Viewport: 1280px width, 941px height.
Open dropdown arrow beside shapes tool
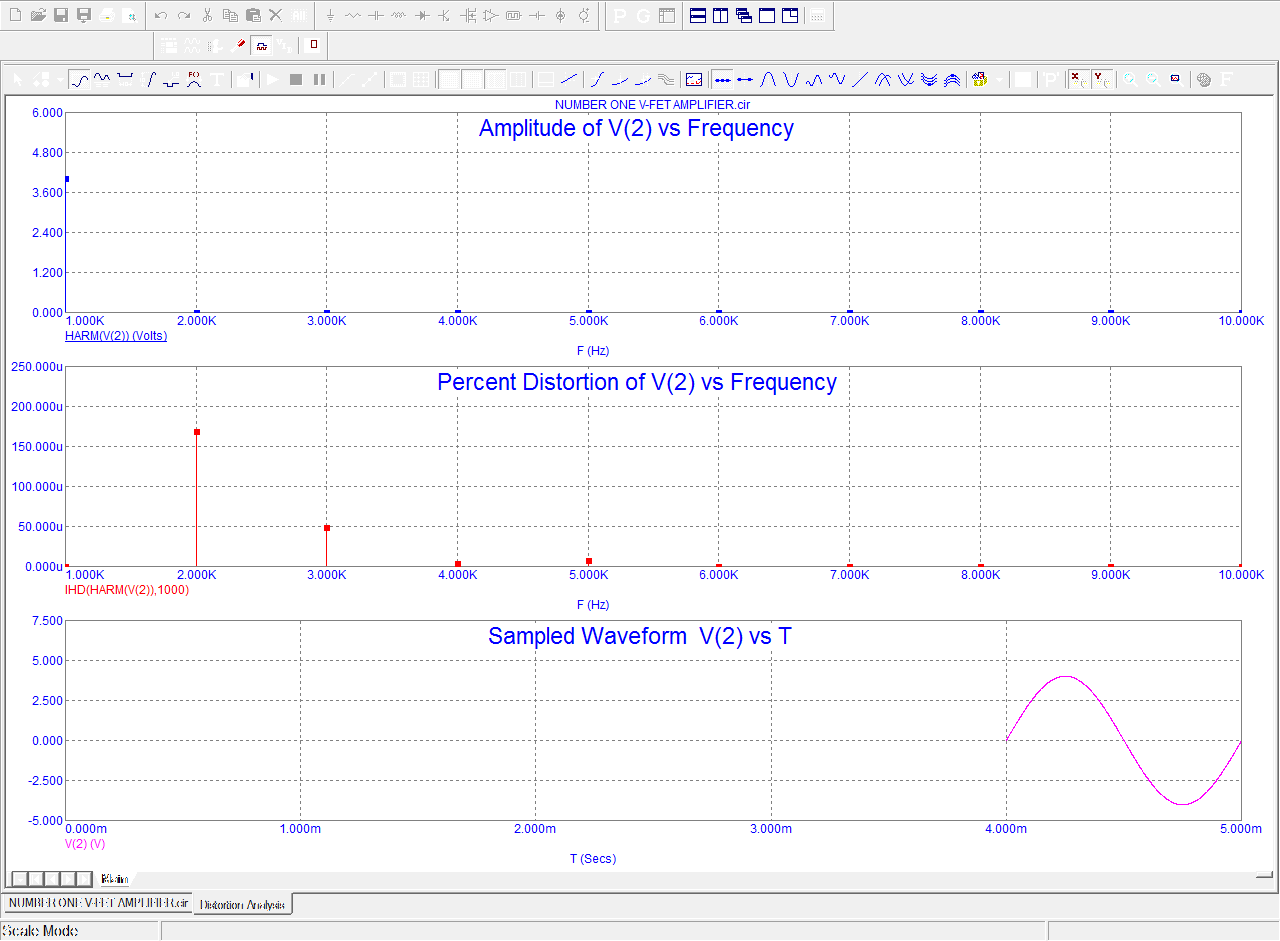[x=60, y=80]
